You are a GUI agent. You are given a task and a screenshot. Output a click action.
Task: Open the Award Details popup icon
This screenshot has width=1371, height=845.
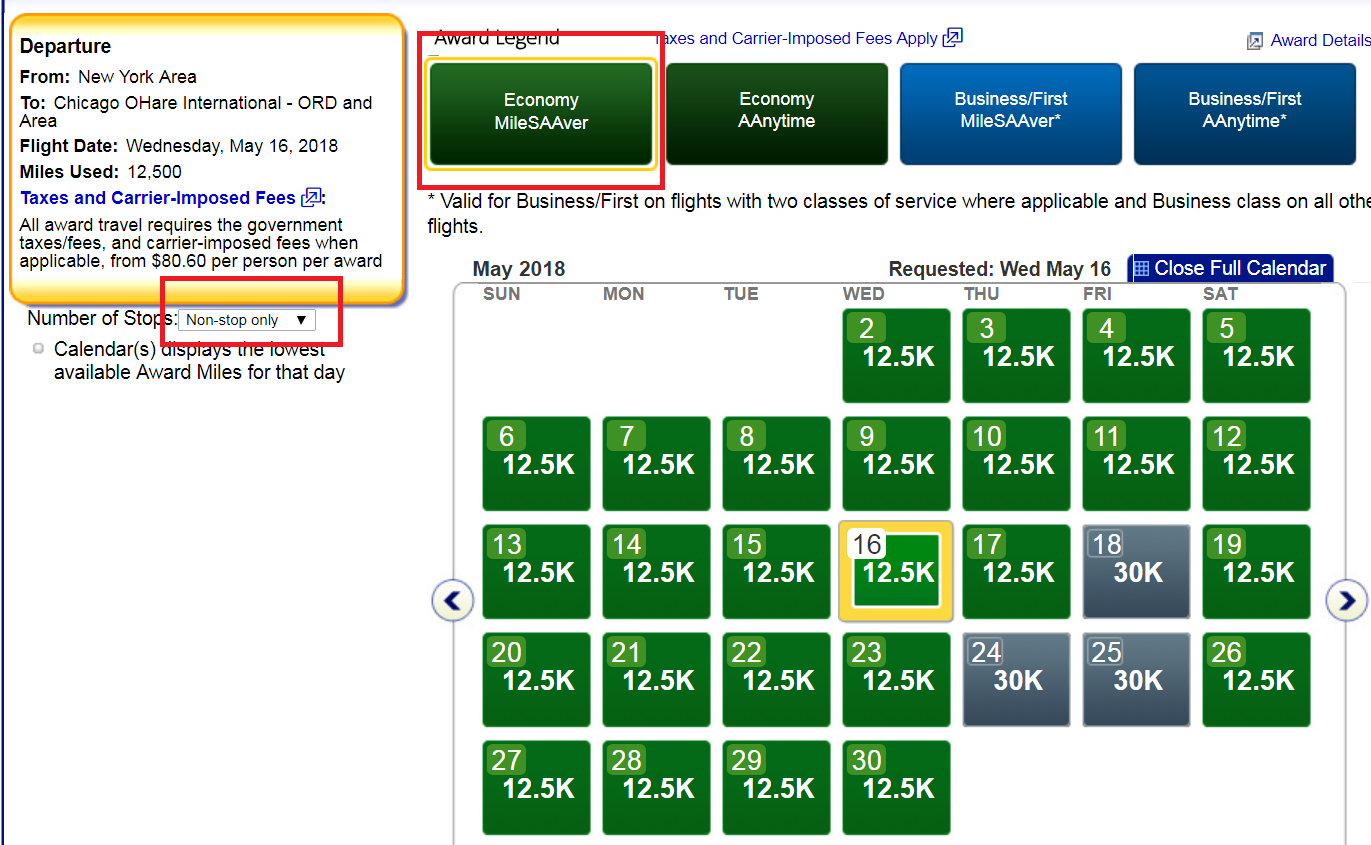pos(1255,41)
